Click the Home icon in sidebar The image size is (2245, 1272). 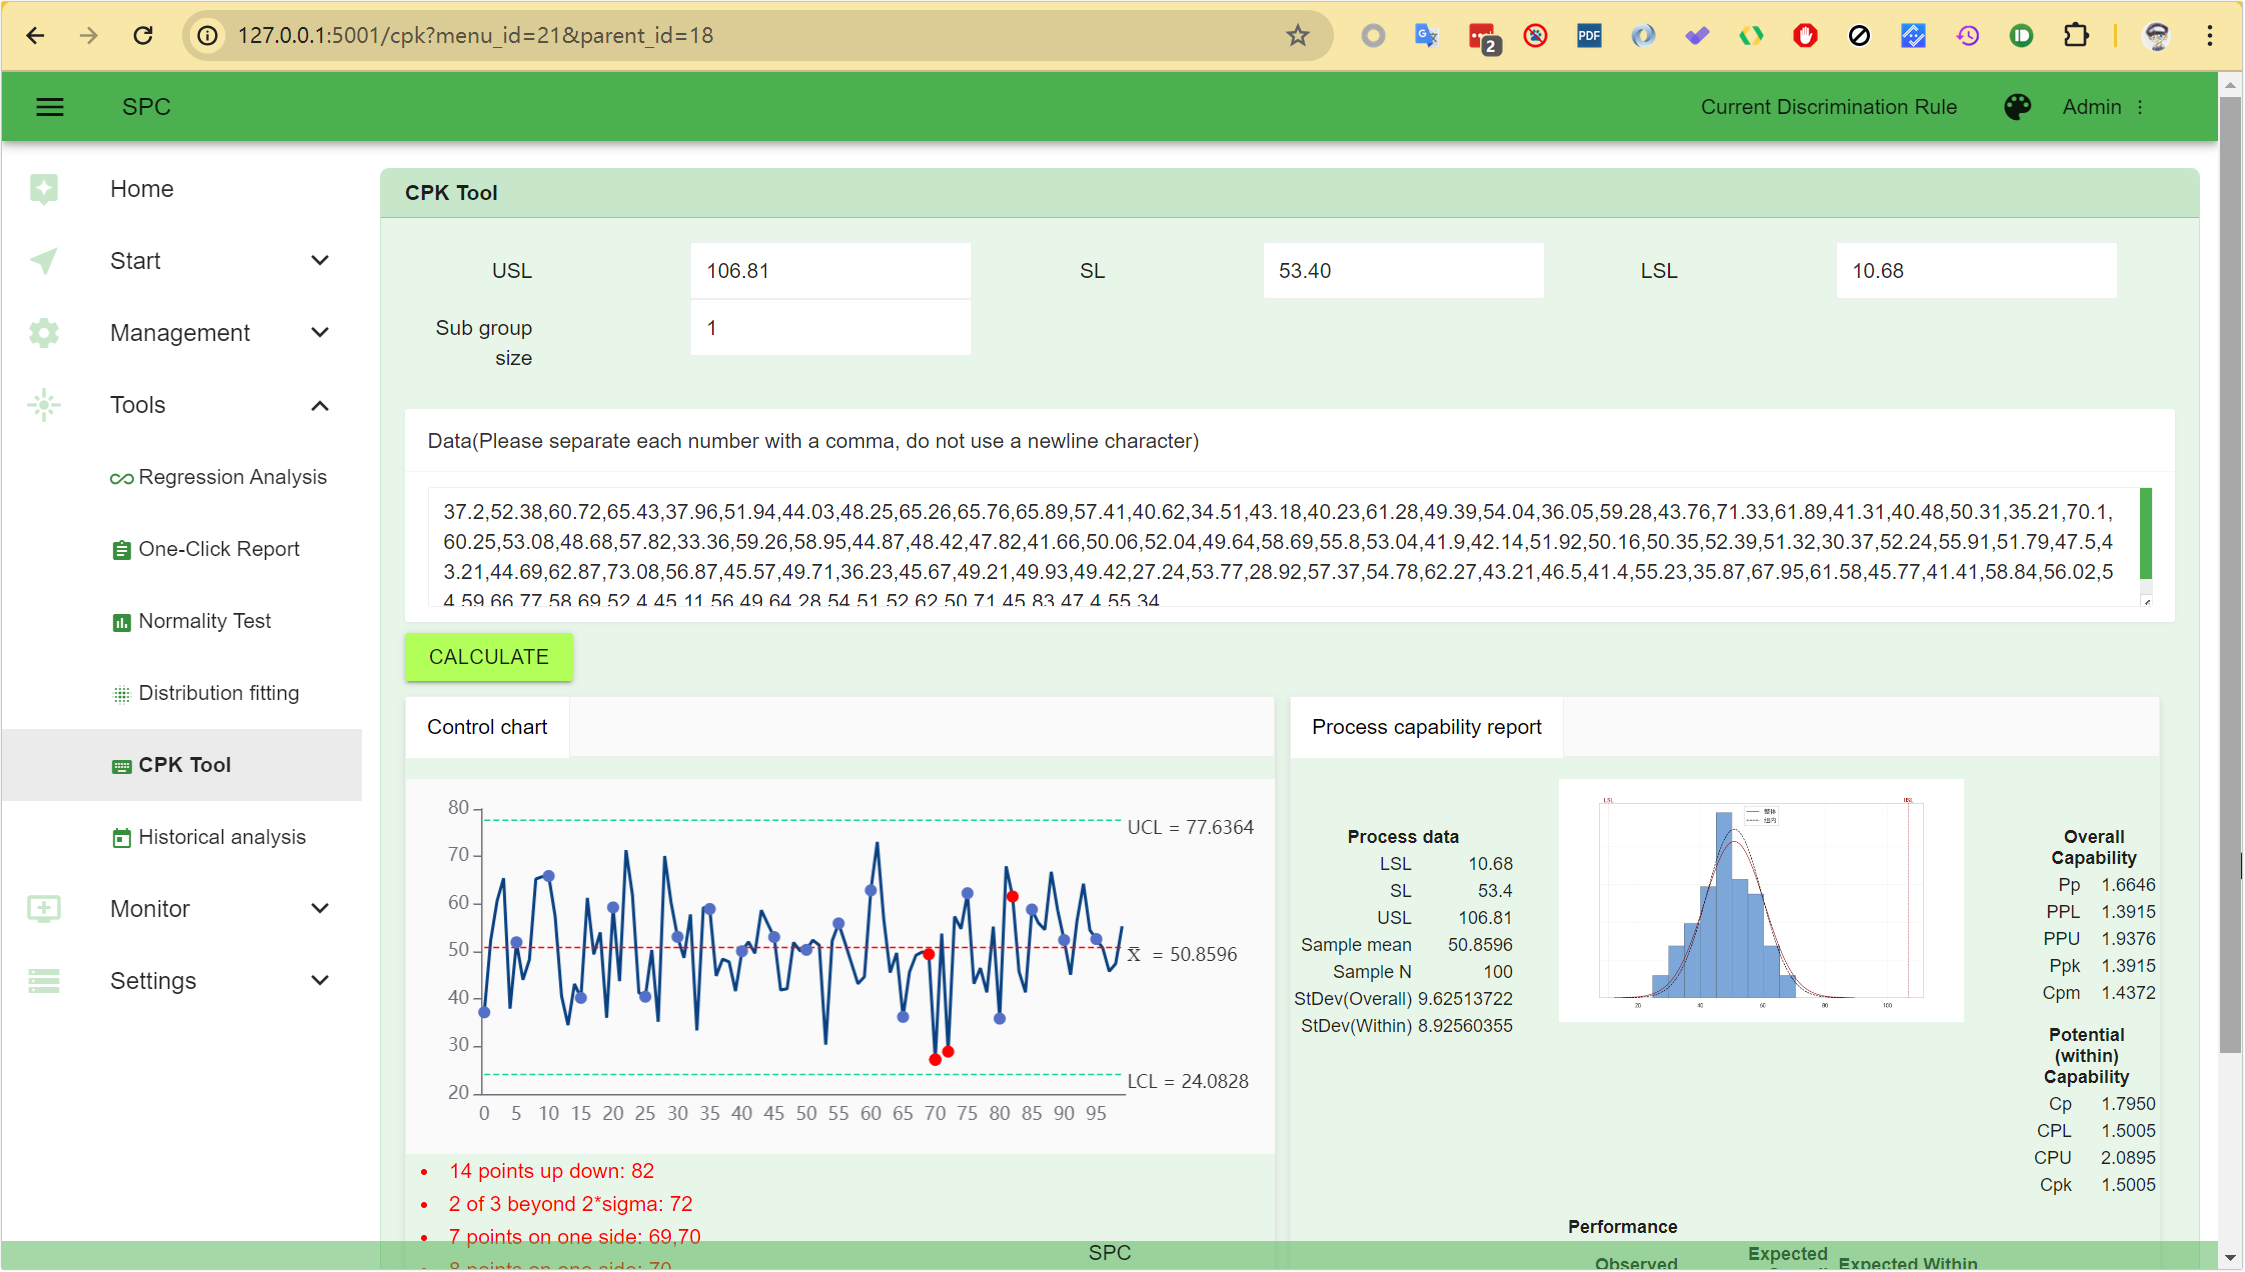[43, 188]
